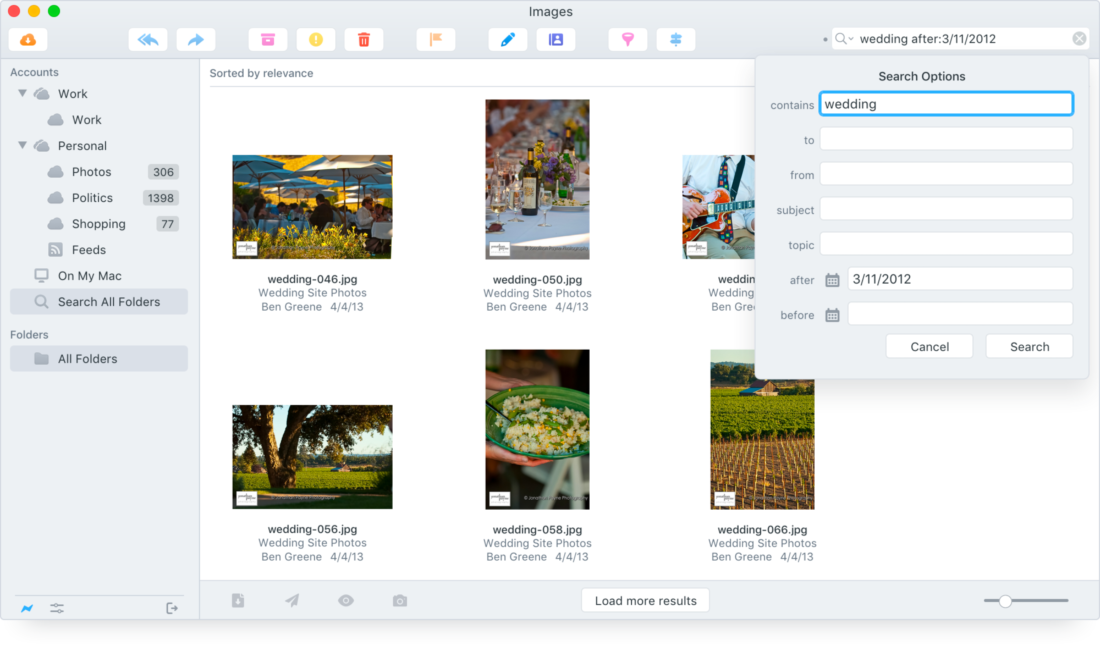
Task: Mark as spam with the yellow exclamation icon
Action: tap(316, 39)
